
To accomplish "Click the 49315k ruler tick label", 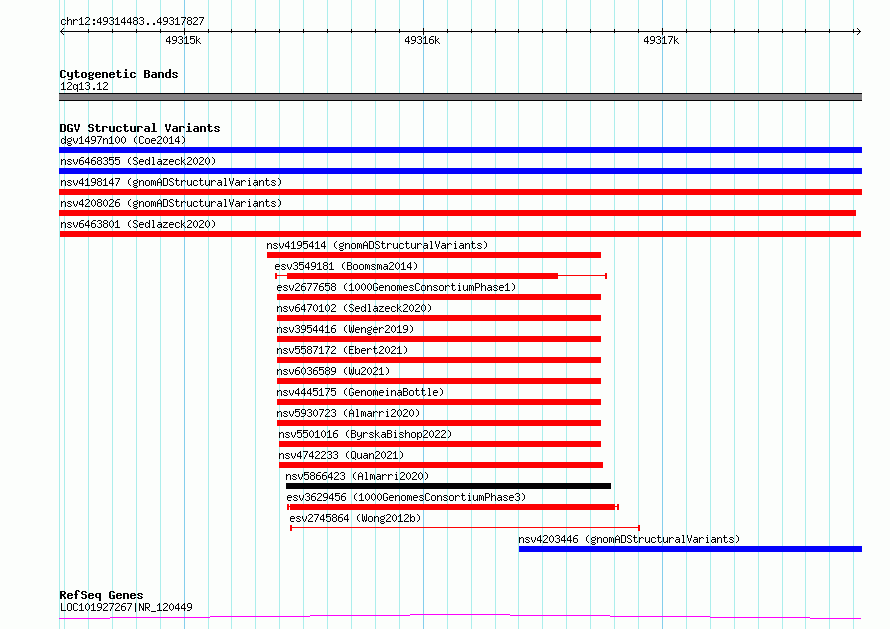I will (183, 40).
